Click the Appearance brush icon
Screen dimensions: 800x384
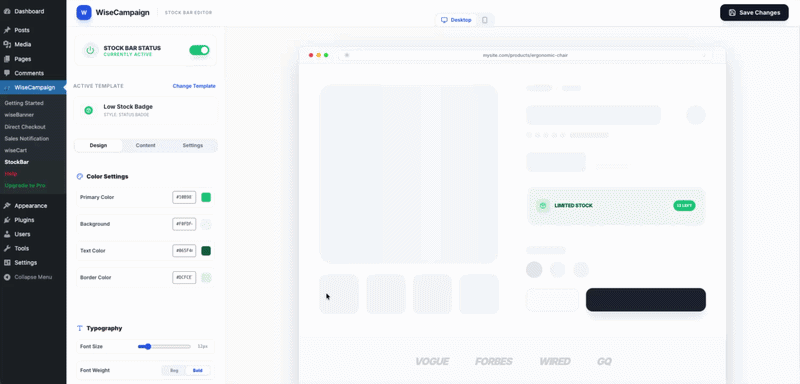coord(7,206)
